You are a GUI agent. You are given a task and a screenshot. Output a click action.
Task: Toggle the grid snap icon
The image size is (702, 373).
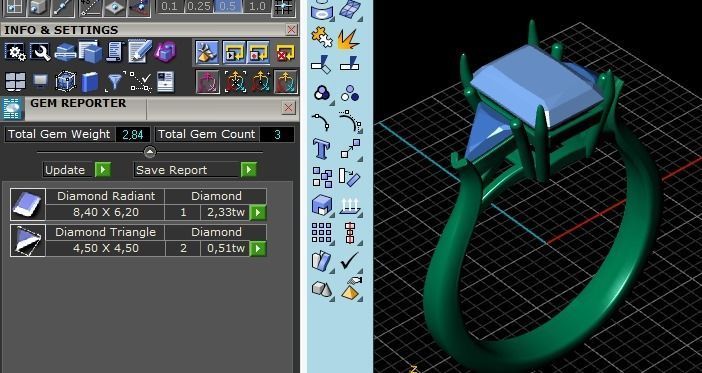[x=283, y=8]
